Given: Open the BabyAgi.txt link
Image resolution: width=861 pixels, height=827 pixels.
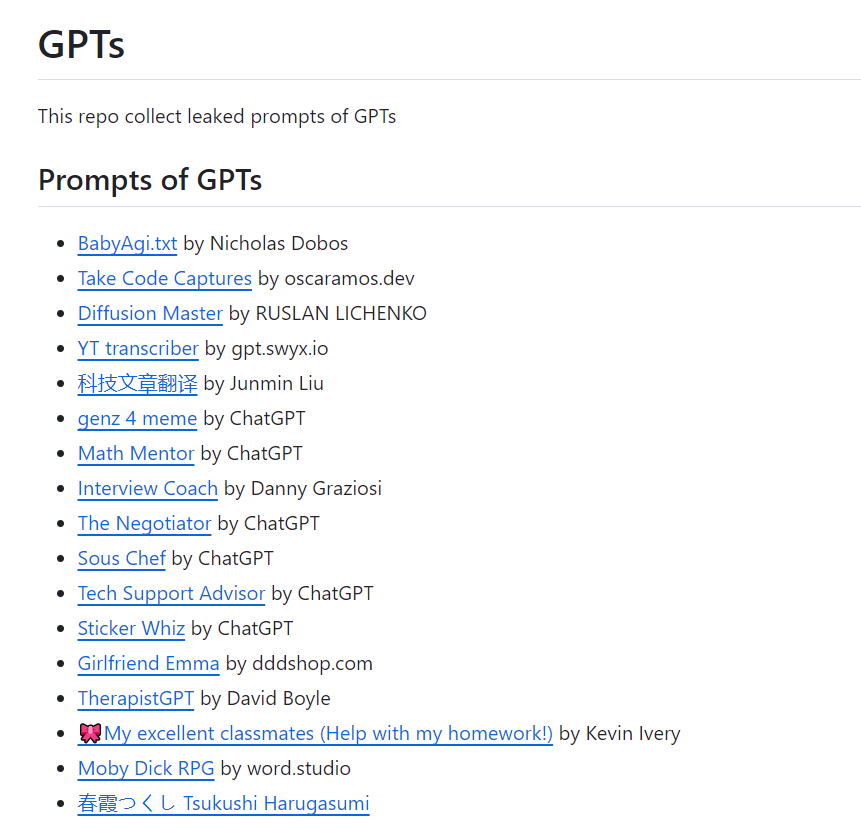Looking at the screenshot, I should tap(127, 243).
